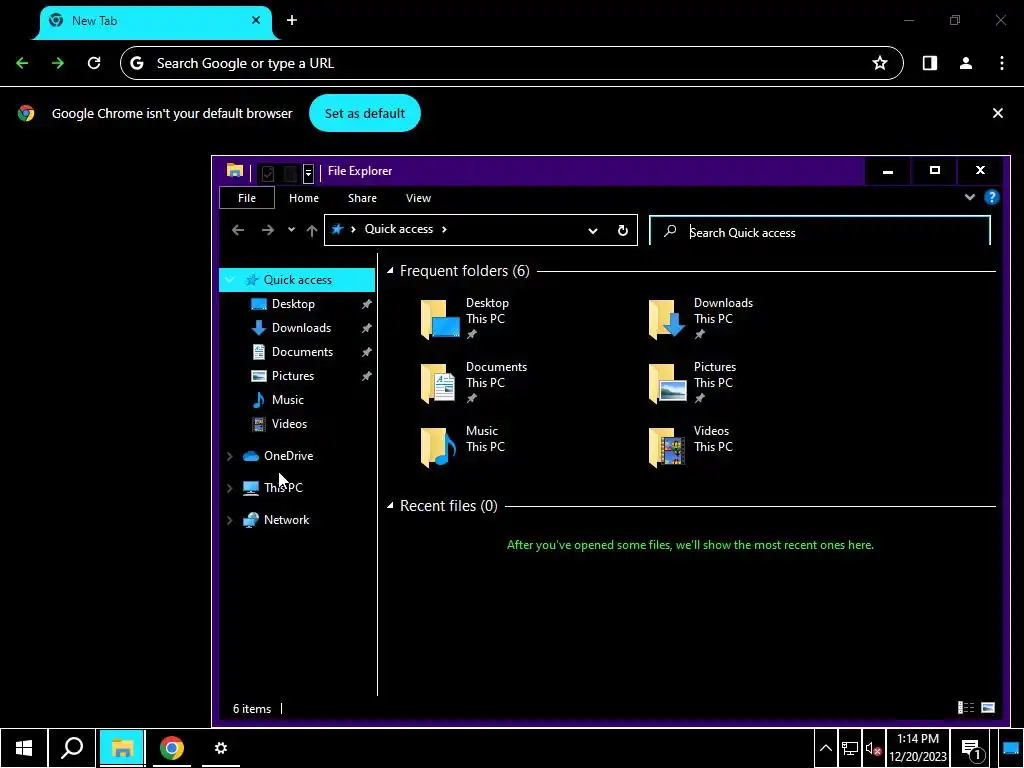Open the Chrome three-dot menu
Screen dimensions: 1024x768
[x=1002, y=63]
